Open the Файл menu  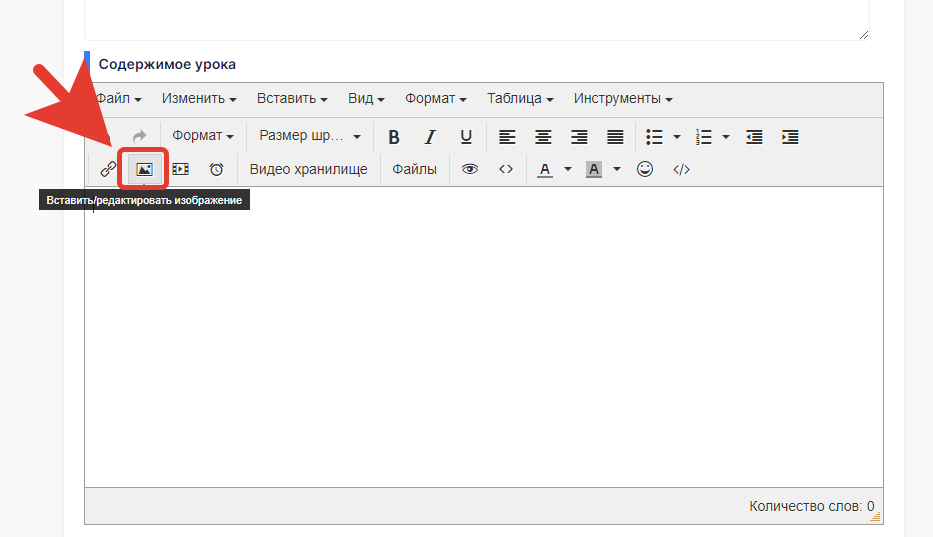pos(118,99)
